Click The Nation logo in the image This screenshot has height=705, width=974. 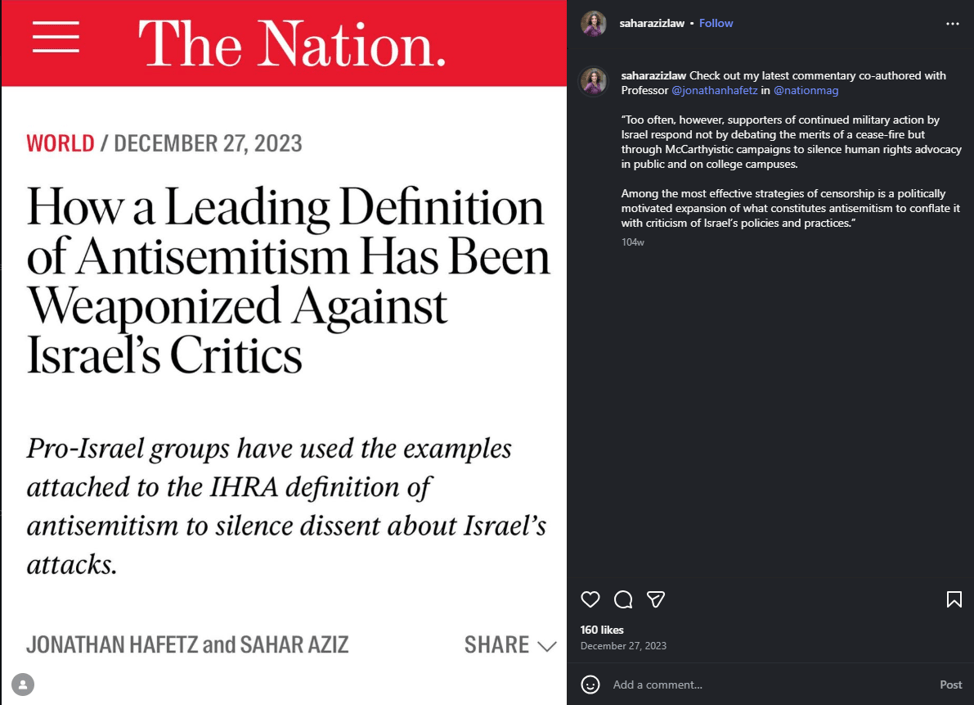[291, 42]
